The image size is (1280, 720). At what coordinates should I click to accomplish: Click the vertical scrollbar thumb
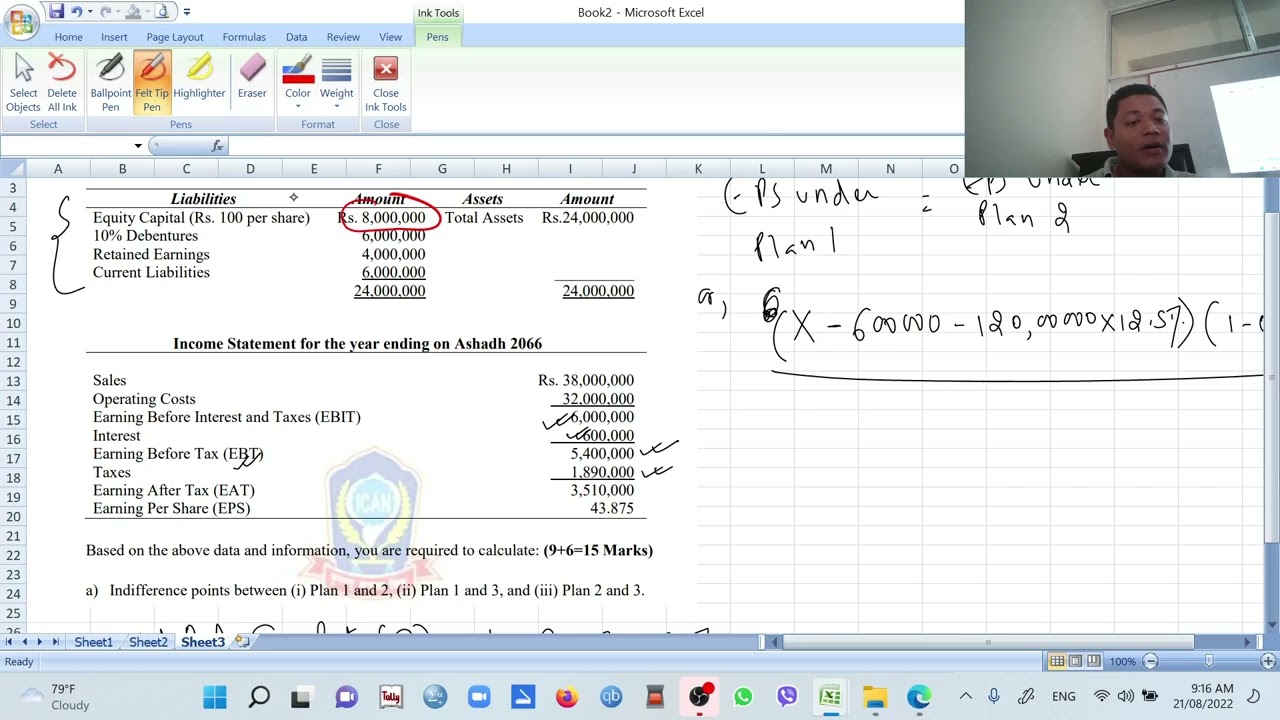[1271, 378]
